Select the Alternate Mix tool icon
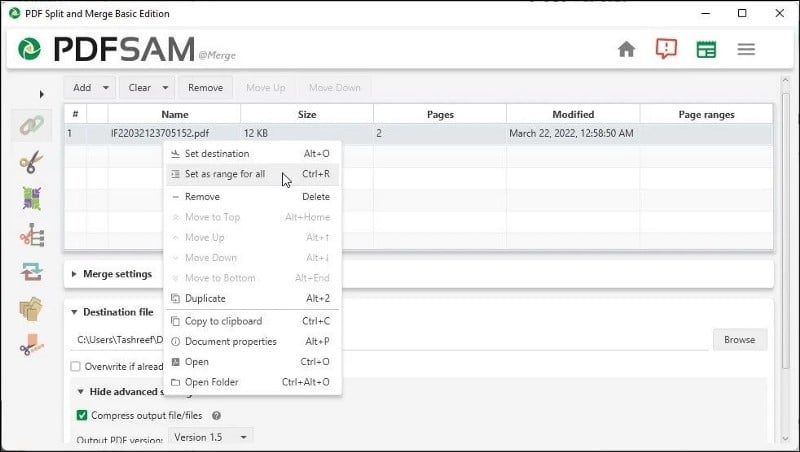The image size is (800, 452). click(x=32, y=198)
